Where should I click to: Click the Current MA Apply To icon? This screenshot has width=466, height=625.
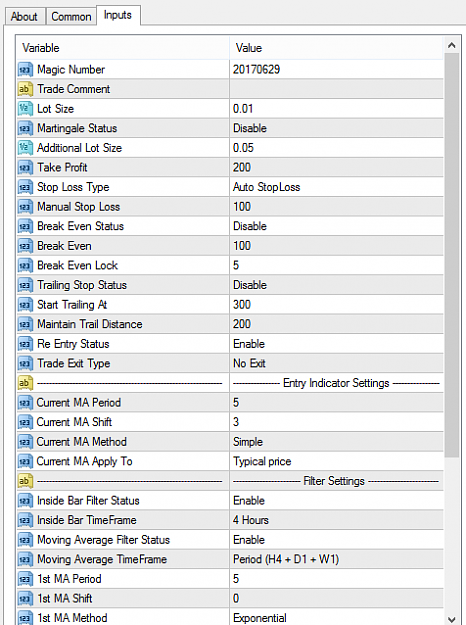click(25, 462)
